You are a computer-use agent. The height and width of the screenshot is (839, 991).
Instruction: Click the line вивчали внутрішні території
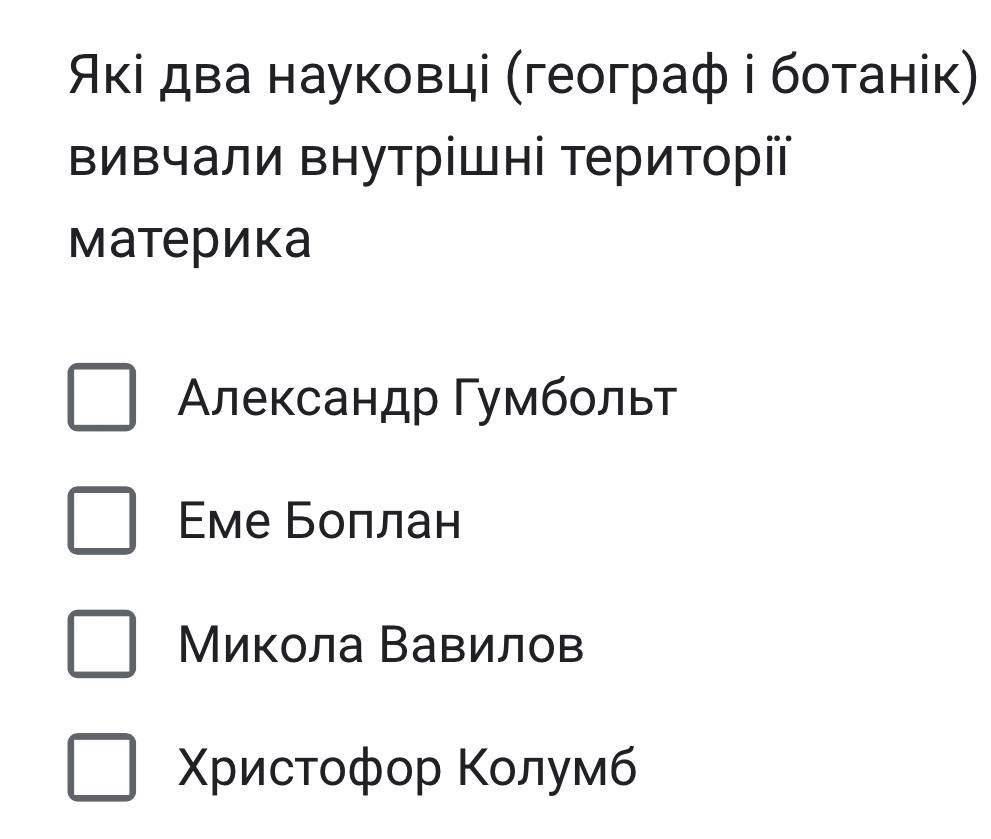(428, 158)
